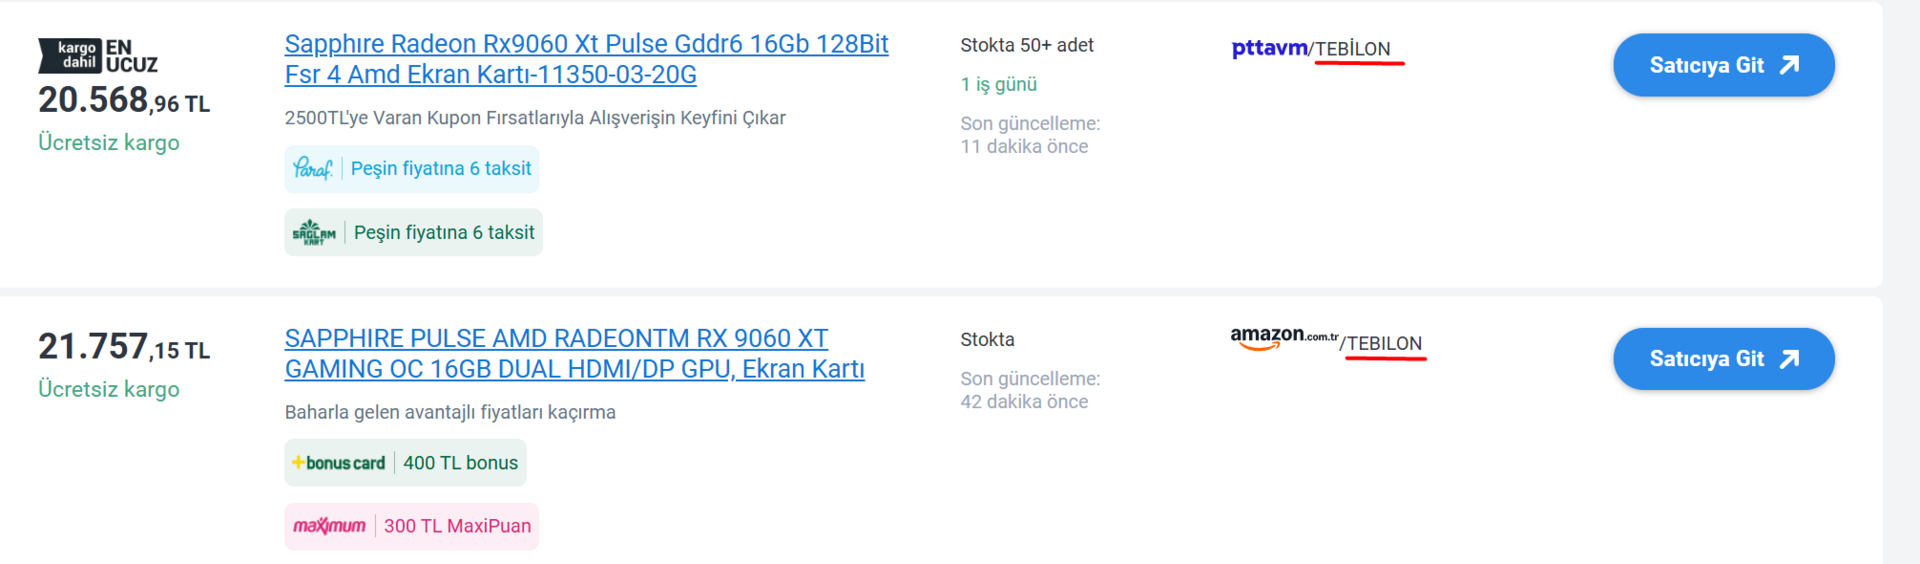Click the maximum card logo
This screenshot has width=1920, height=564.
coord(329,526)
